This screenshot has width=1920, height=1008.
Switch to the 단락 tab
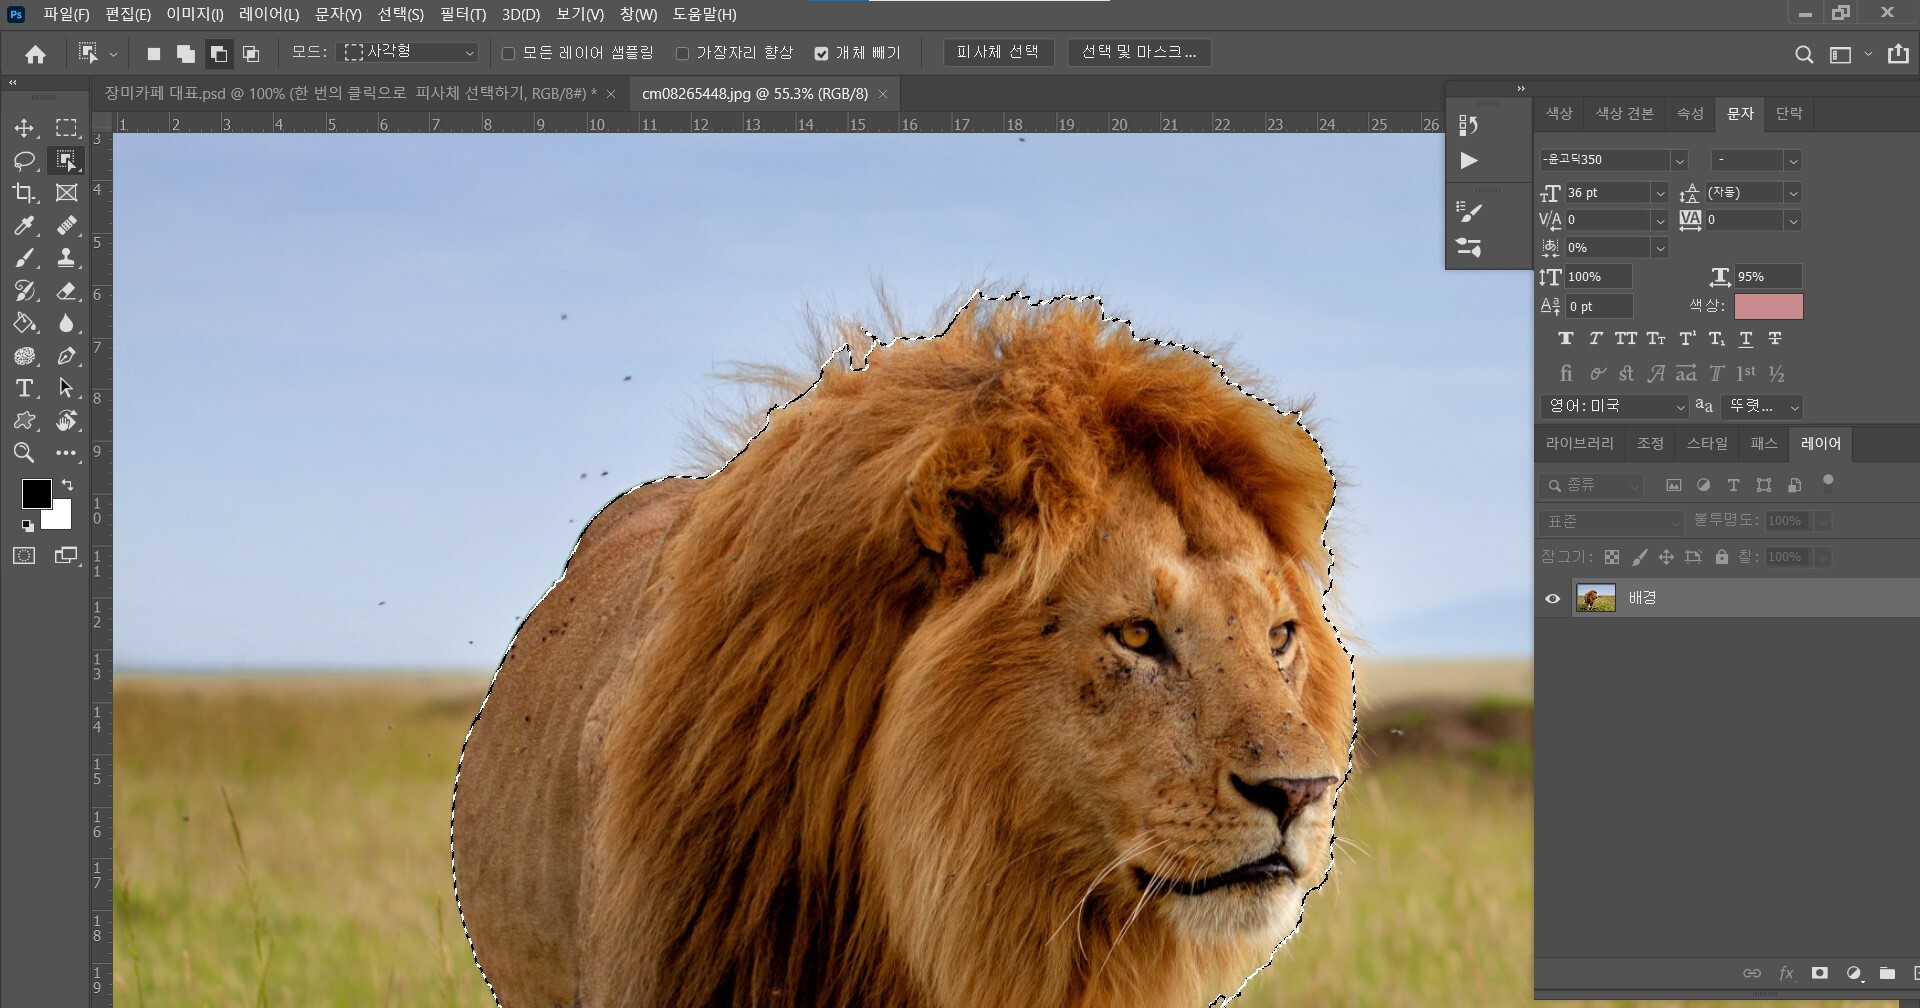click(x=1788, y=113)
